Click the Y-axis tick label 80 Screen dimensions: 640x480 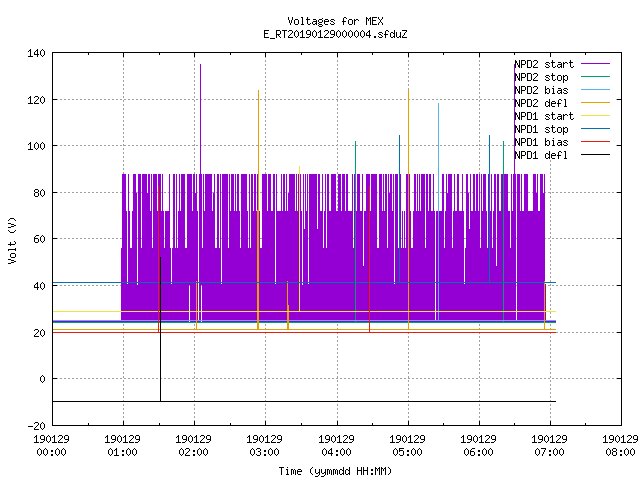pos(40,193)
